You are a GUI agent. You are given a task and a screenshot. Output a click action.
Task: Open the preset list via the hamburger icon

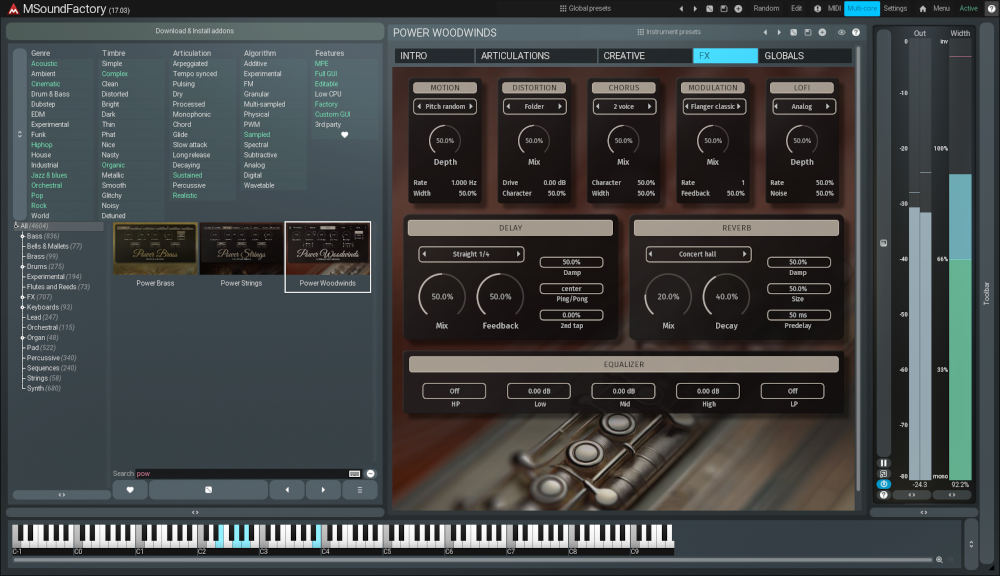tap(359, 490)
